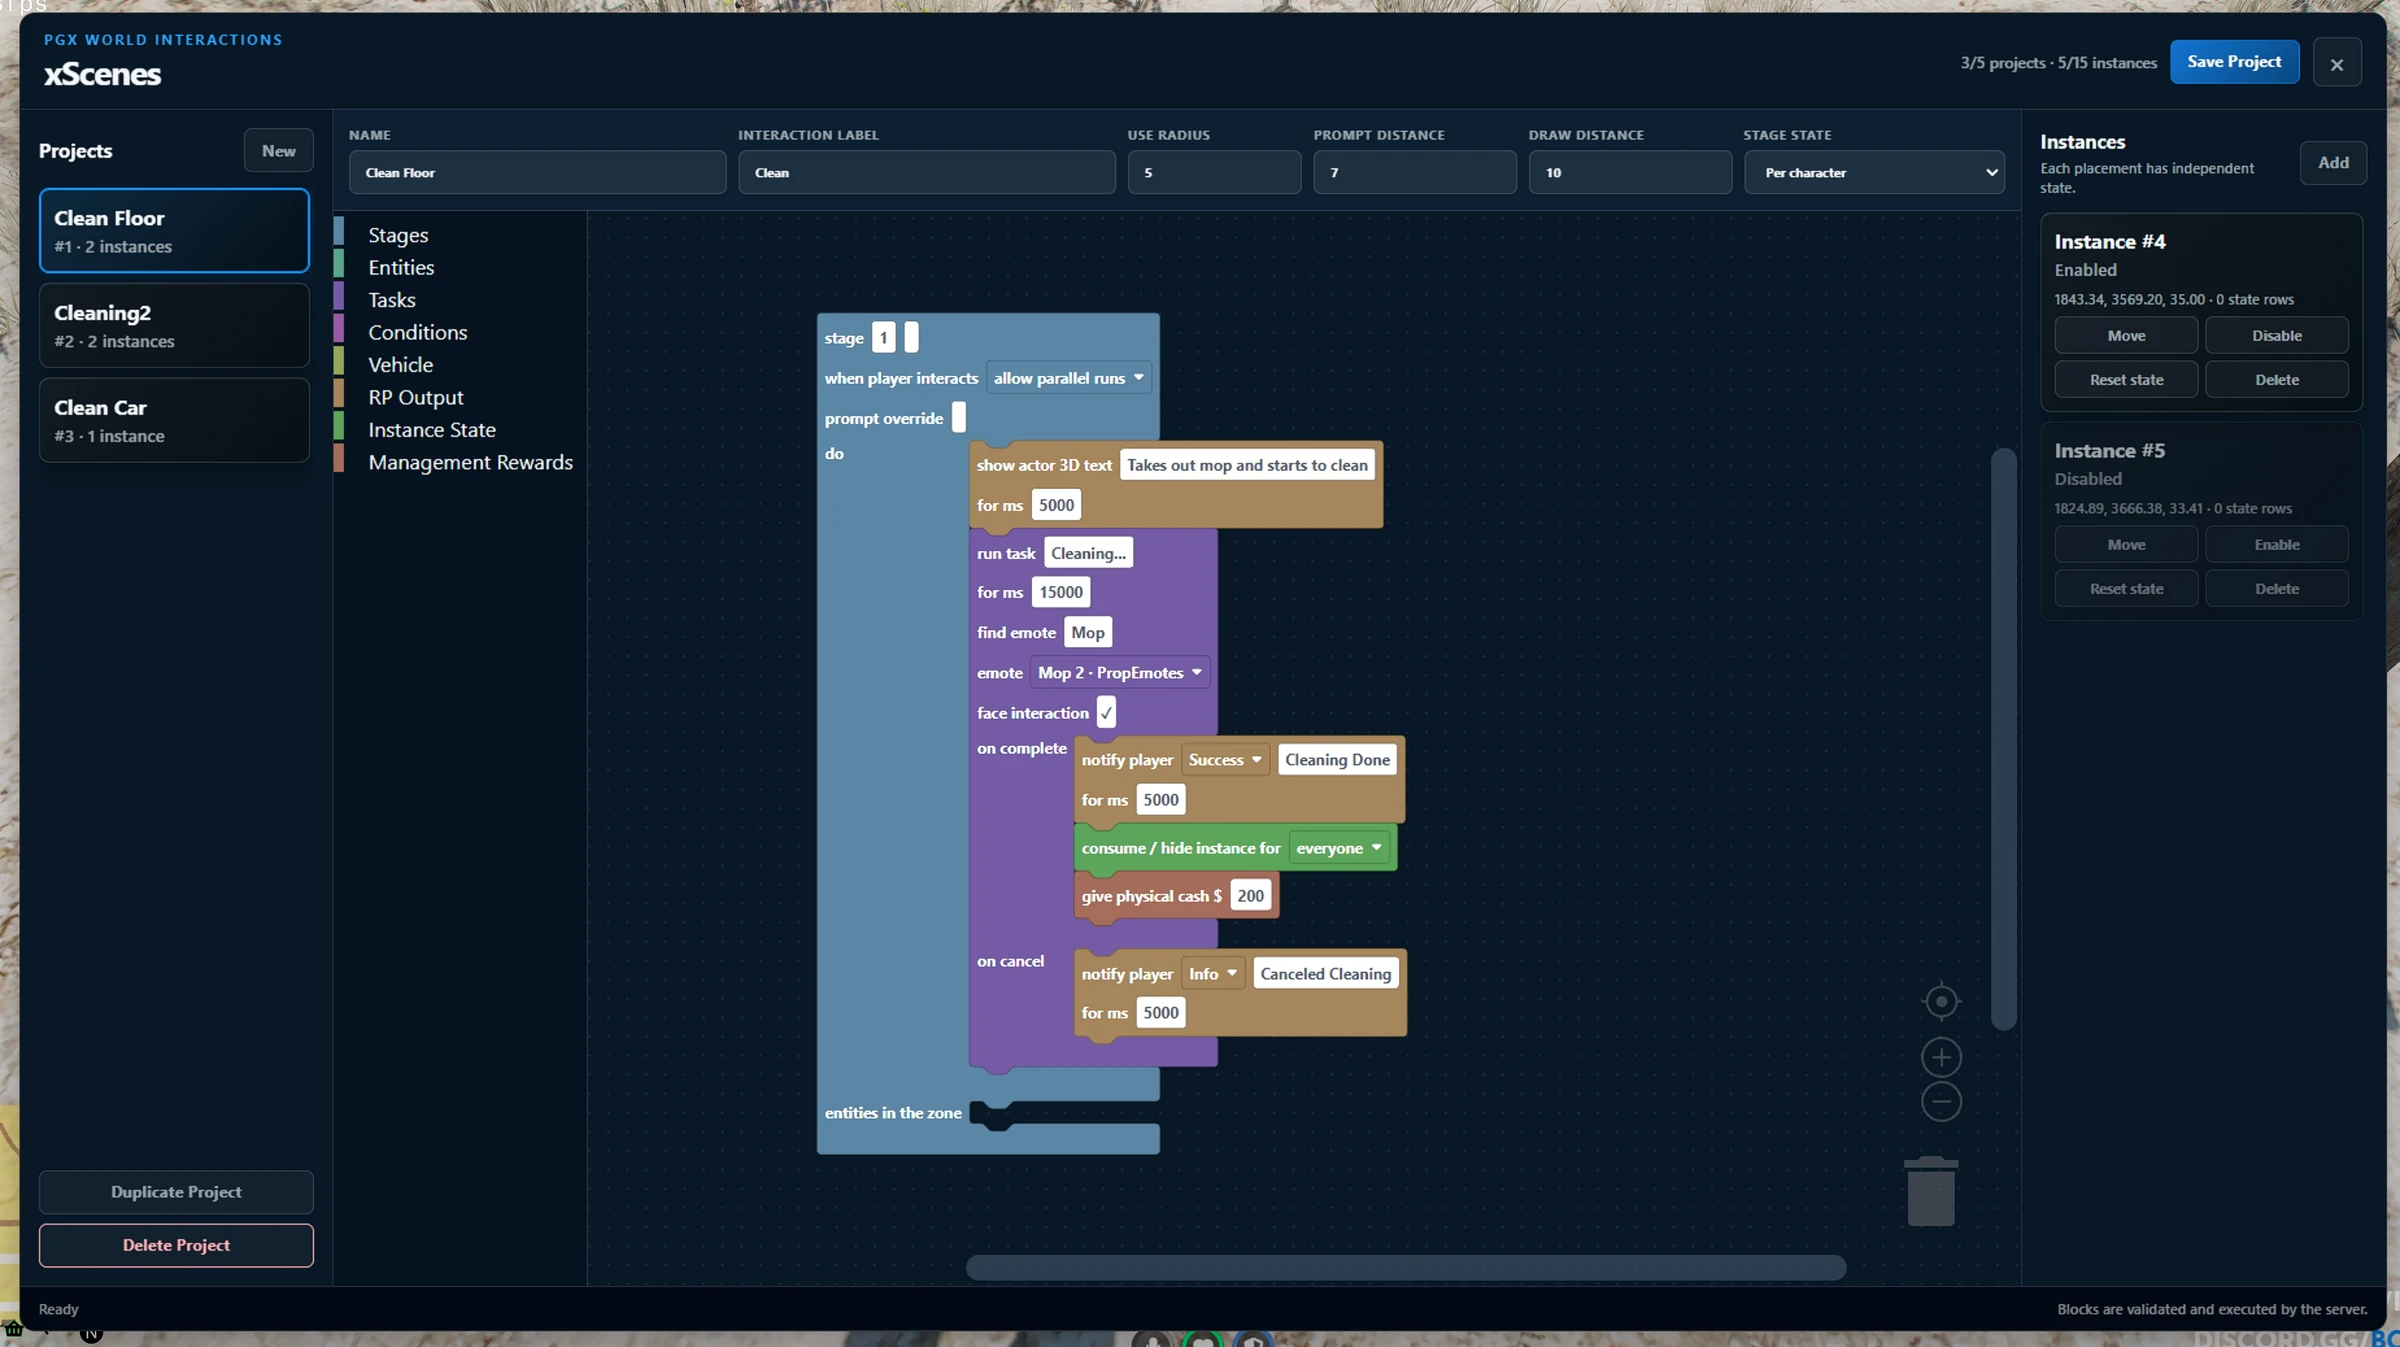Open the Tasks block category
The width and height of the screenshot is (2400, 1347).
coord(392,300)
